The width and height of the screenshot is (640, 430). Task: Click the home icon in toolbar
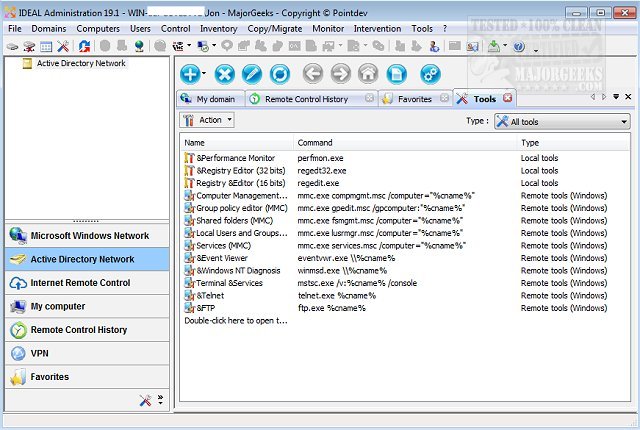(368, 73)
